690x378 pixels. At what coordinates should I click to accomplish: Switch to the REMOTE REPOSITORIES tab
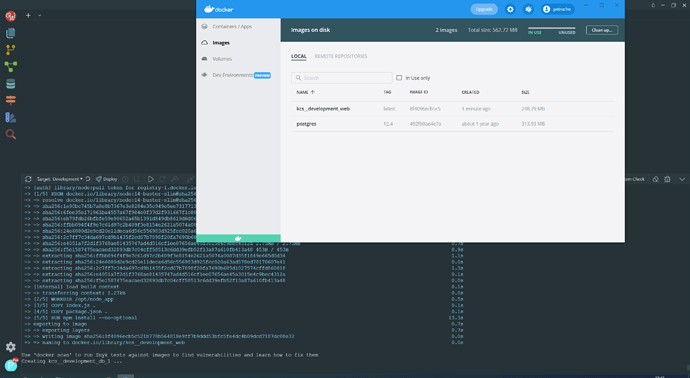coord(341,56)
